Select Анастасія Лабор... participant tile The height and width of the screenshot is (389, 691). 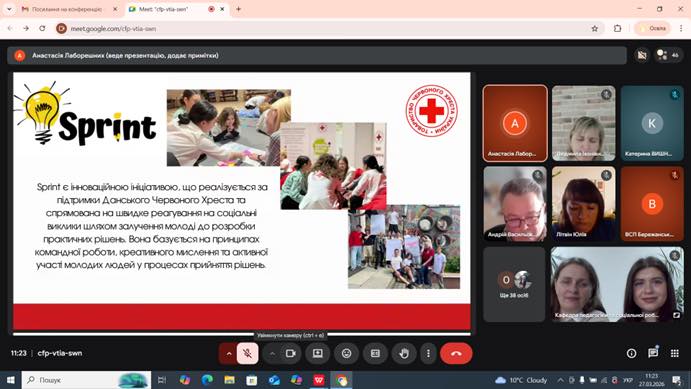(x=515, y=123)
